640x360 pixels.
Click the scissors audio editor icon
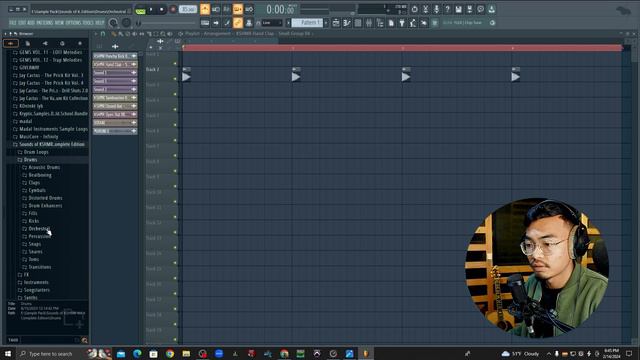click(425, 9)
